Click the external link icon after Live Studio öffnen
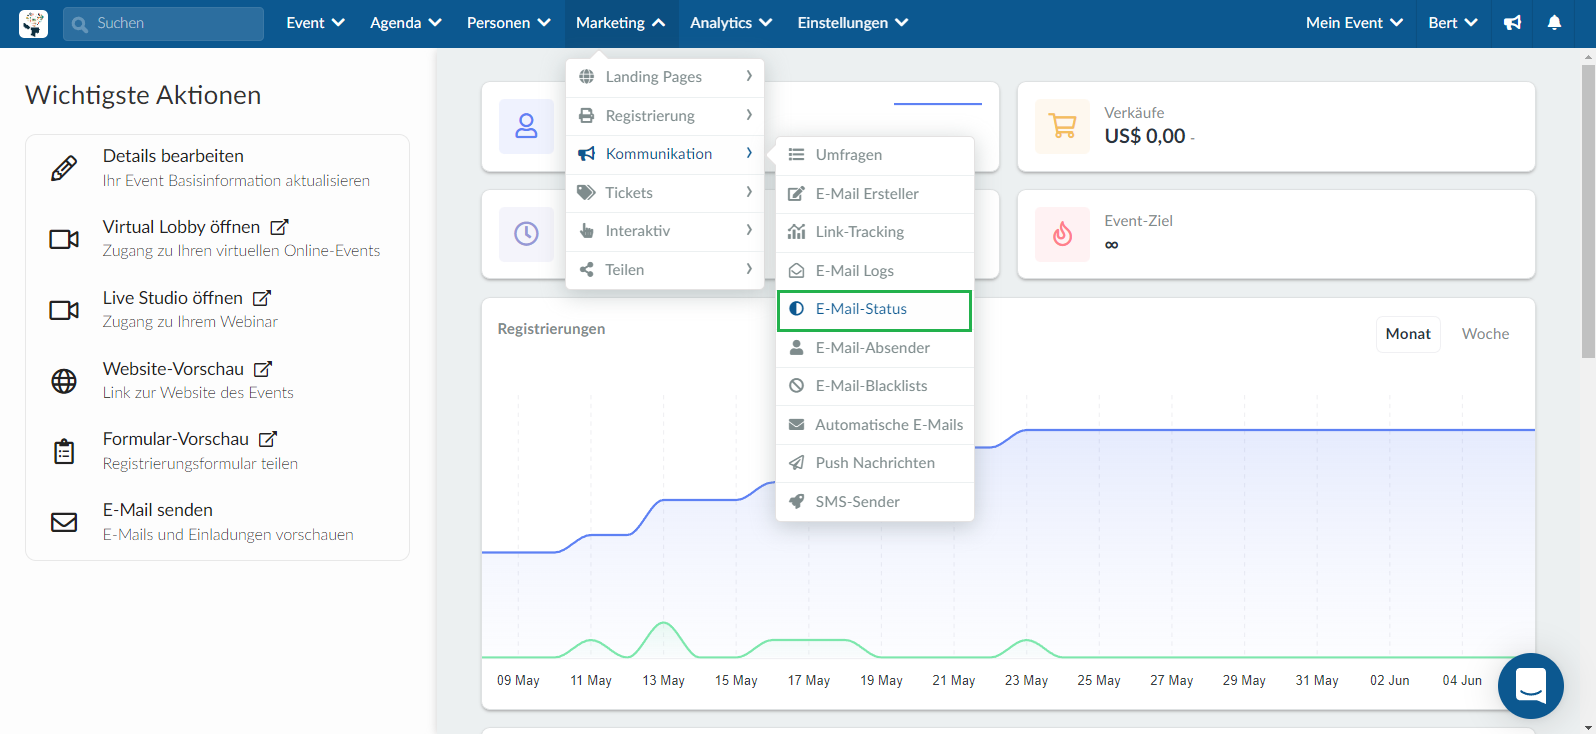 point(262,298)
